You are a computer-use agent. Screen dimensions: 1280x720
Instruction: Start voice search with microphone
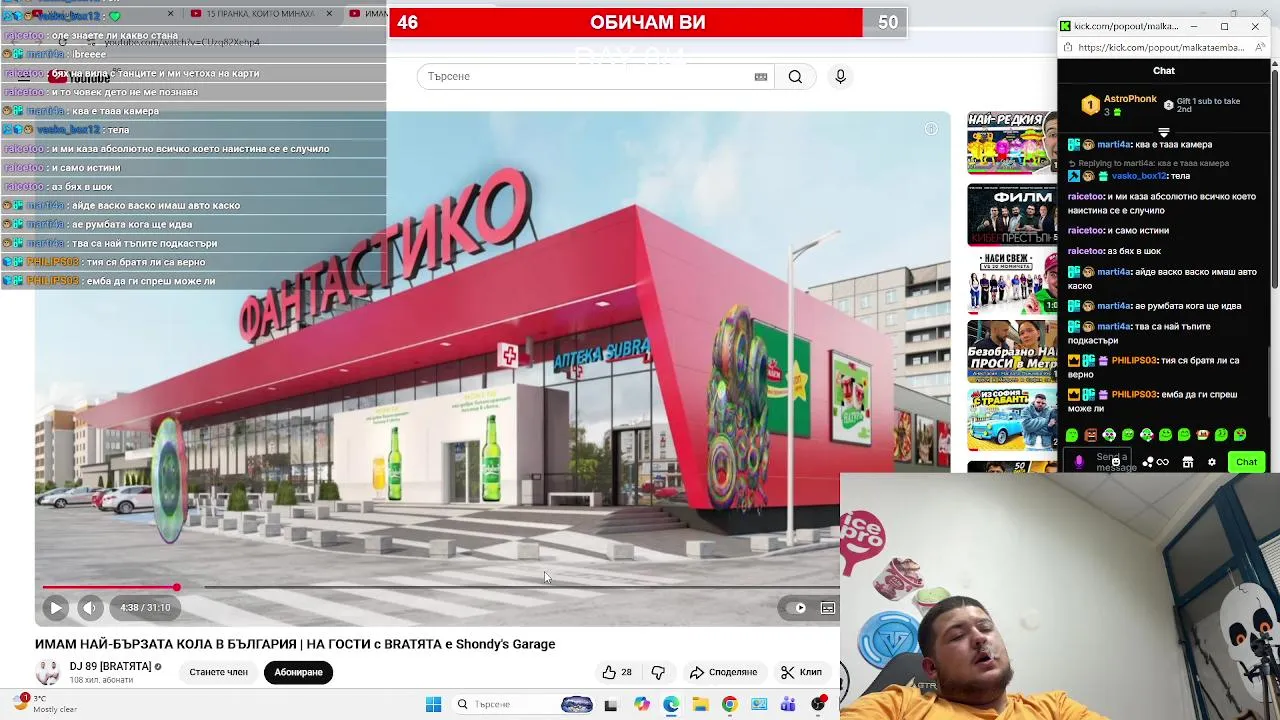(x=840, y=76)
